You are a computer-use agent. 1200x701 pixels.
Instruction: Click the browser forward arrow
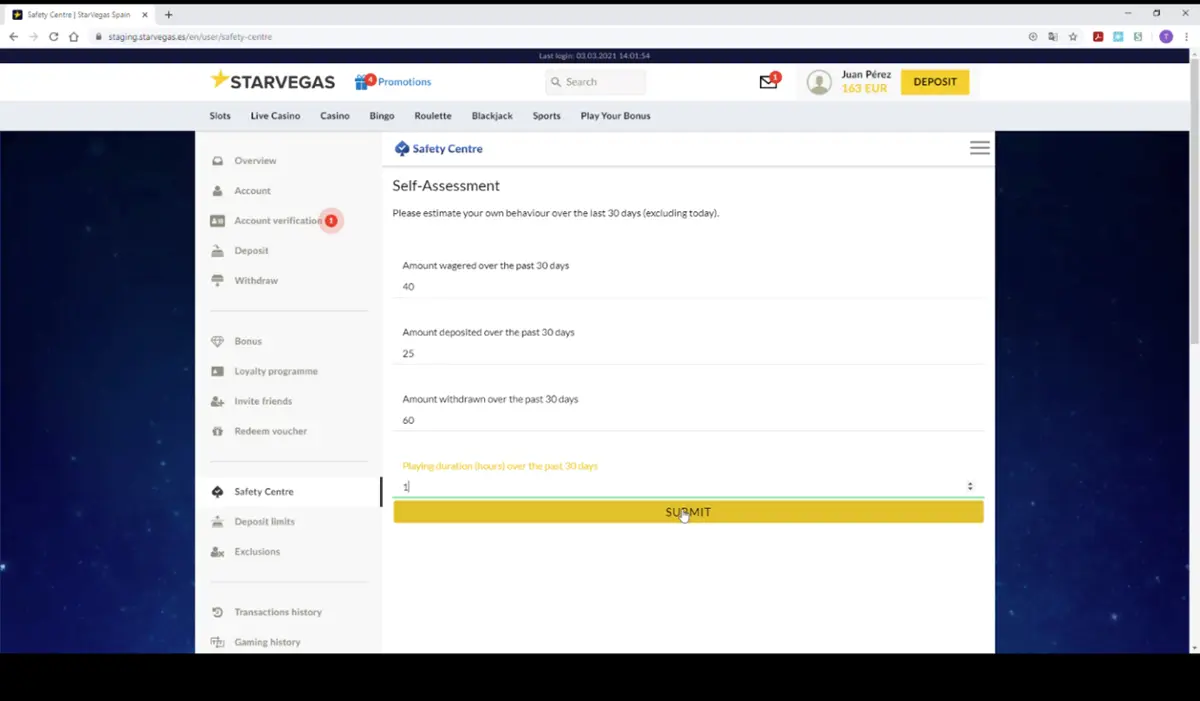coord(33,37)
